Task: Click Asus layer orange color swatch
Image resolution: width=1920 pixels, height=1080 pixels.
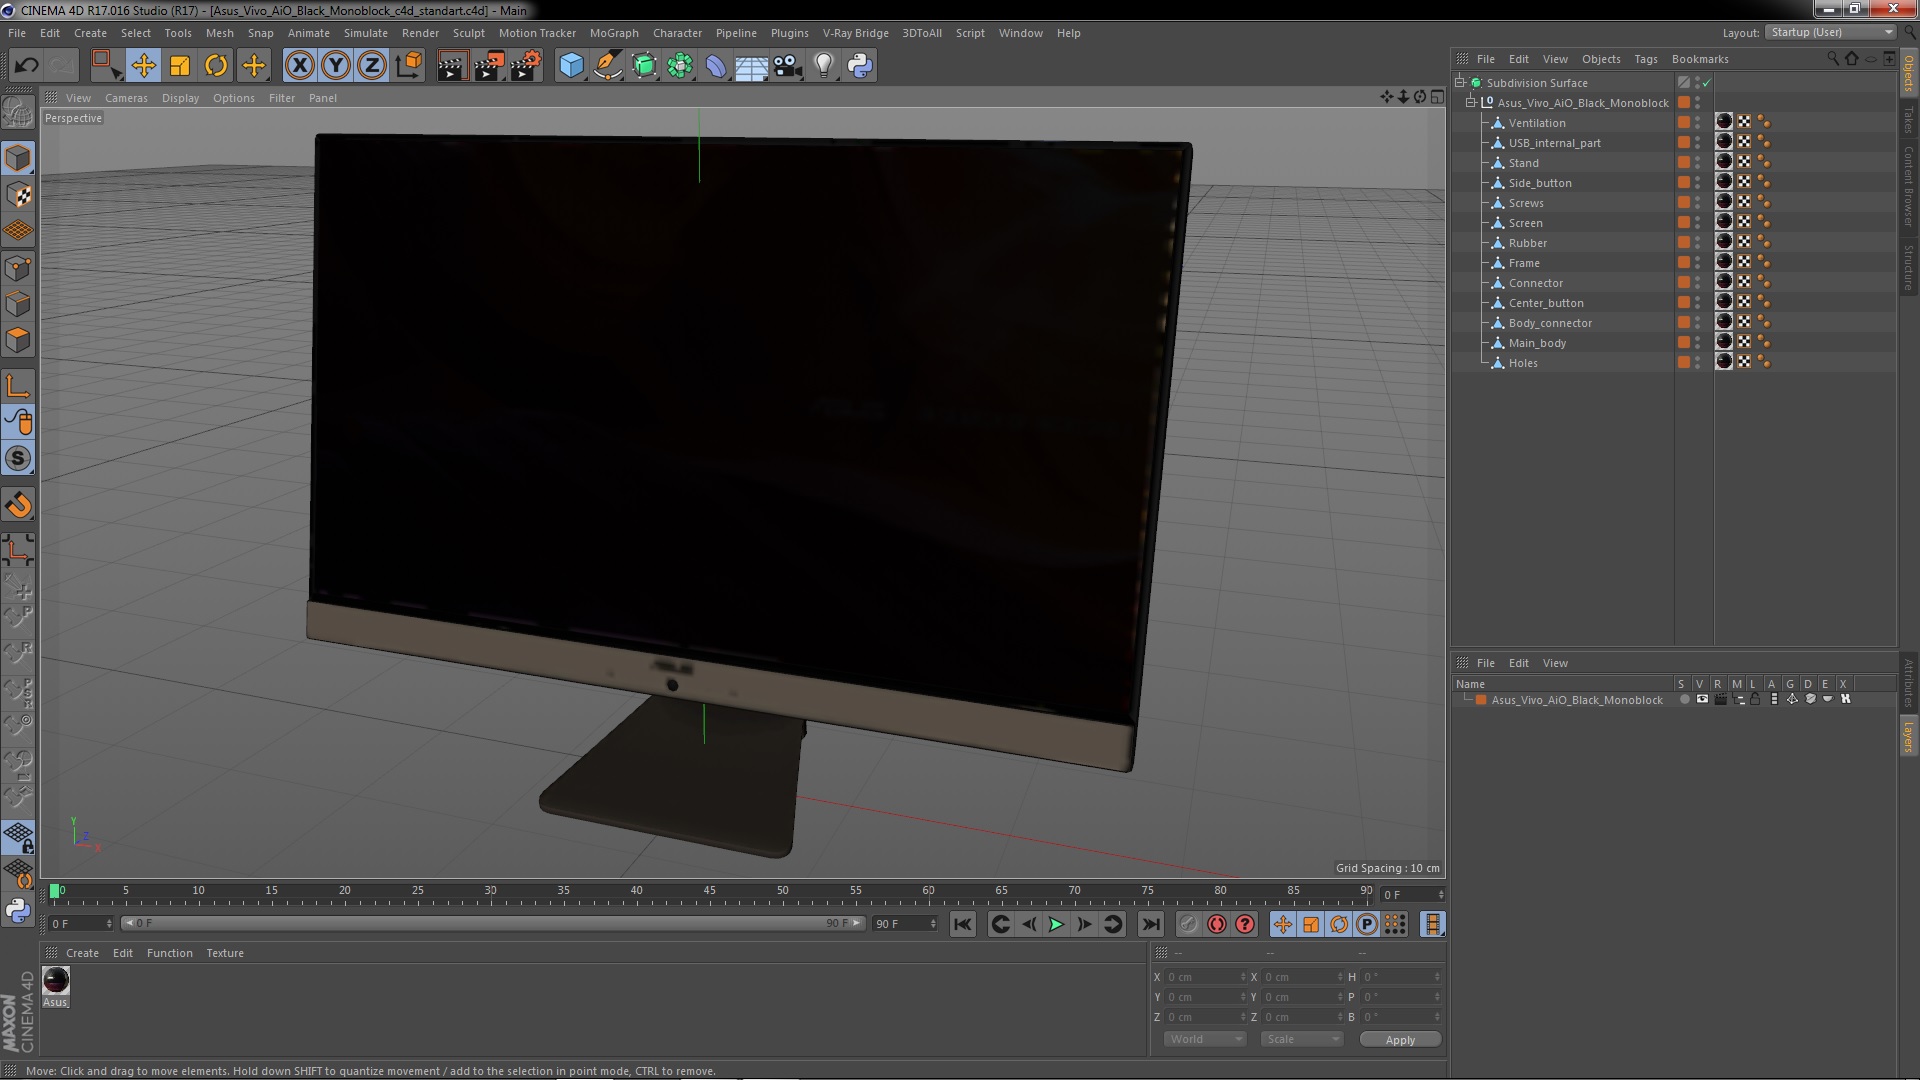Action: (x=1481, y=700)
